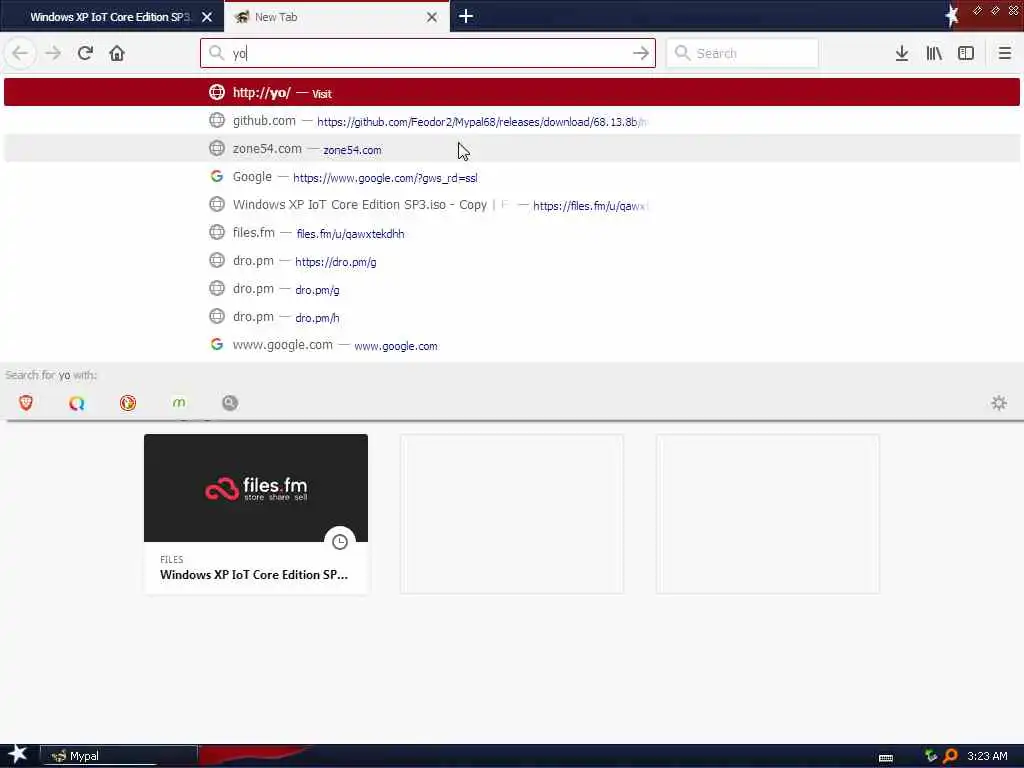Choose the dro.pm/g suggestion without https
The height and width of the screenshot is (768, 1024).
tap(512, 289)
